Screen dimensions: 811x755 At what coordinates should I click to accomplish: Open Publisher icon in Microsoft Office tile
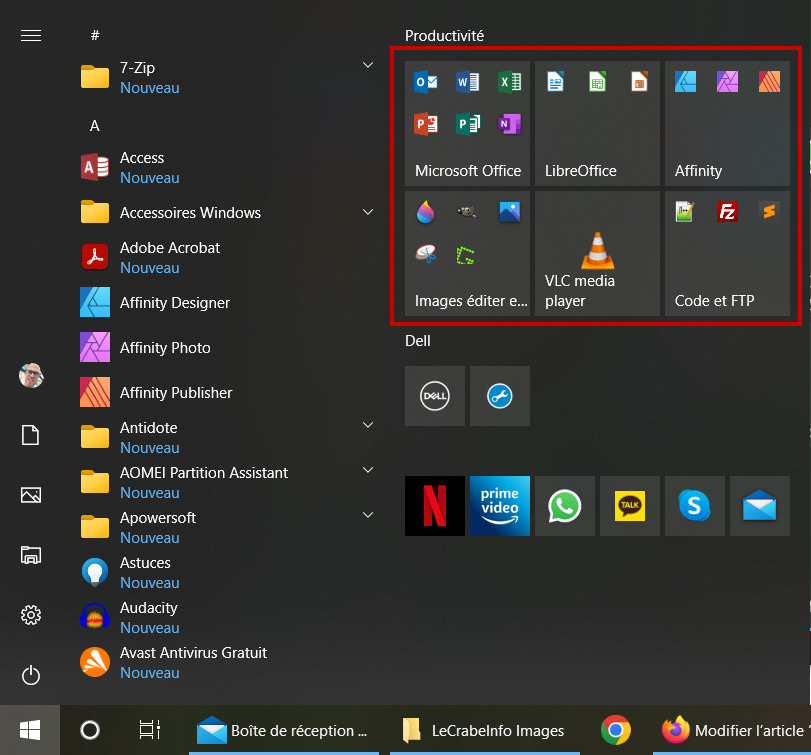[468, 124]
